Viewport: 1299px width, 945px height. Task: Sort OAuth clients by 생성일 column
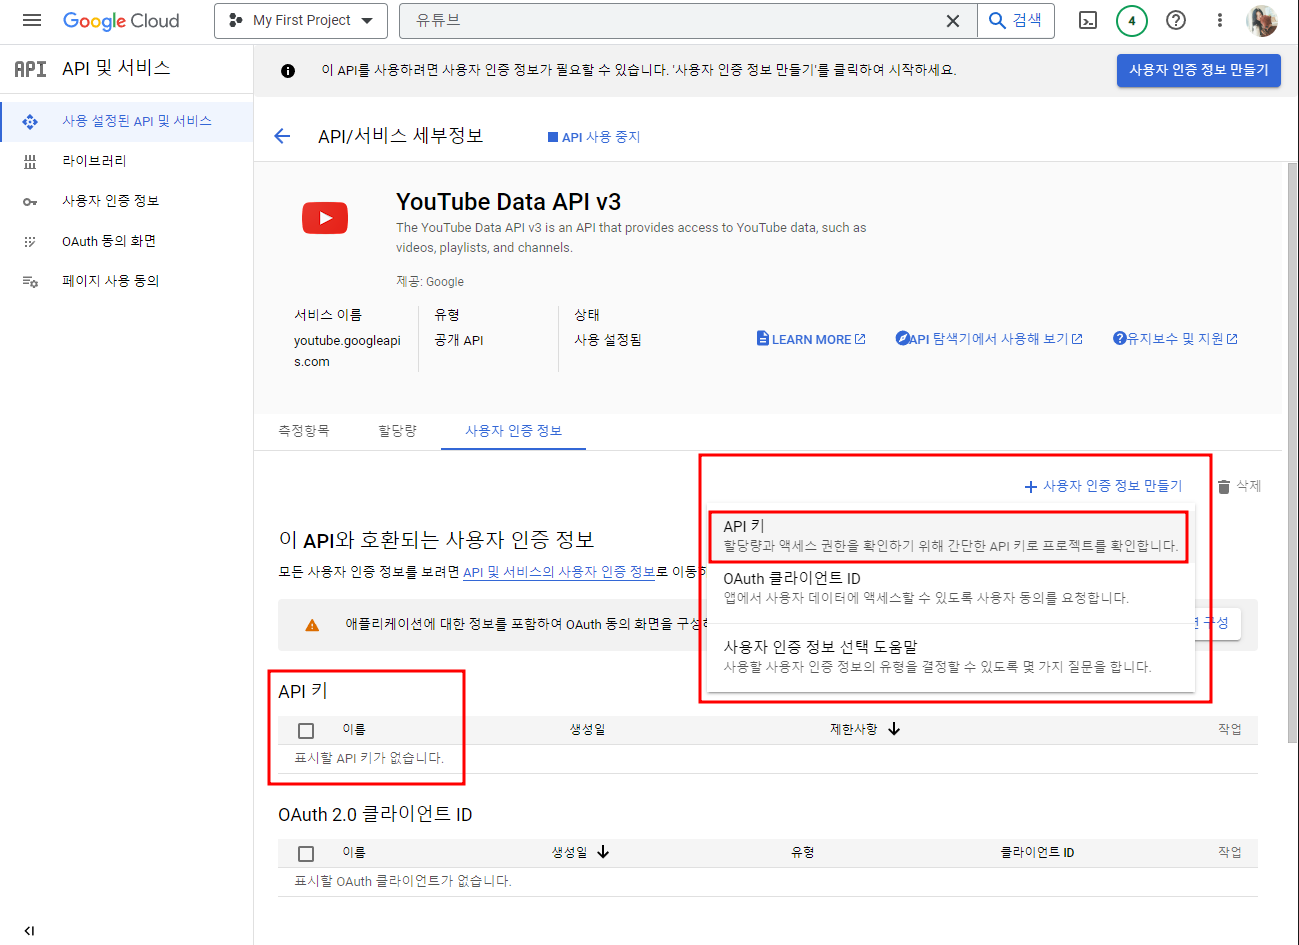tap(580, 852)
